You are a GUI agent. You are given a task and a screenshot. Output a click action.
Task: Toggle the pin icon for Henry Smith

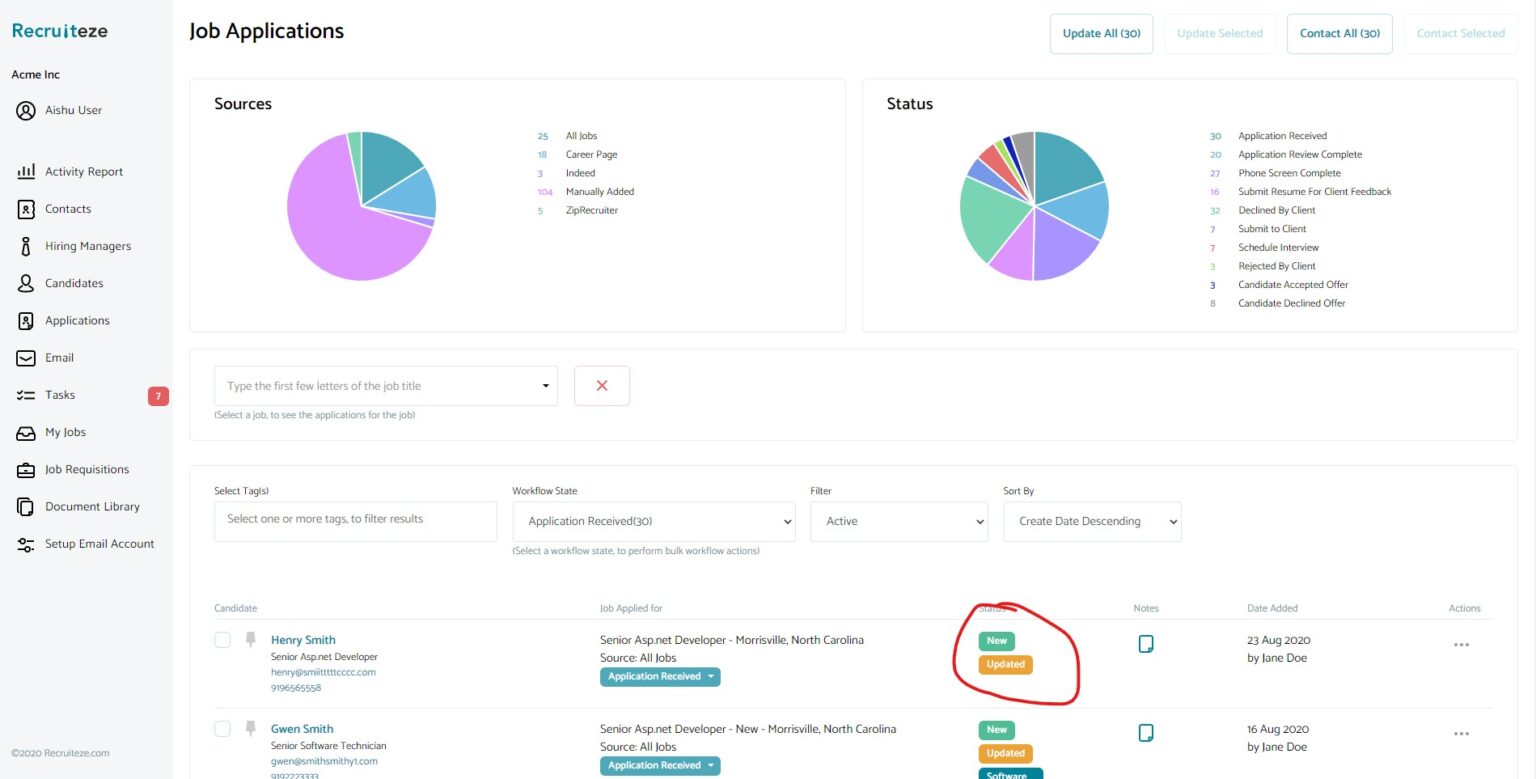click(249, 638)
